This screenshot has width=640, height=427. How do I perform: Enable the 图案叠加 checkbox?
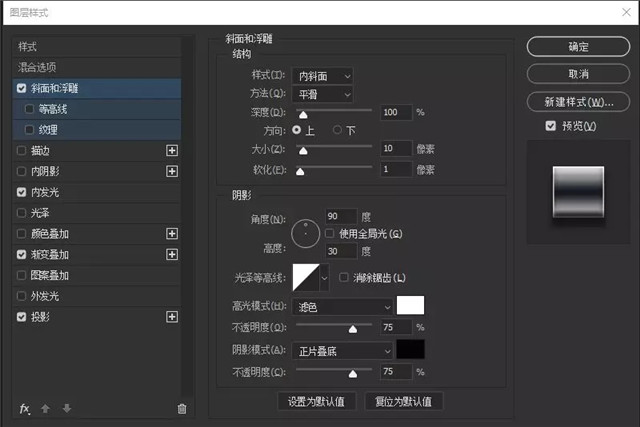22,275
